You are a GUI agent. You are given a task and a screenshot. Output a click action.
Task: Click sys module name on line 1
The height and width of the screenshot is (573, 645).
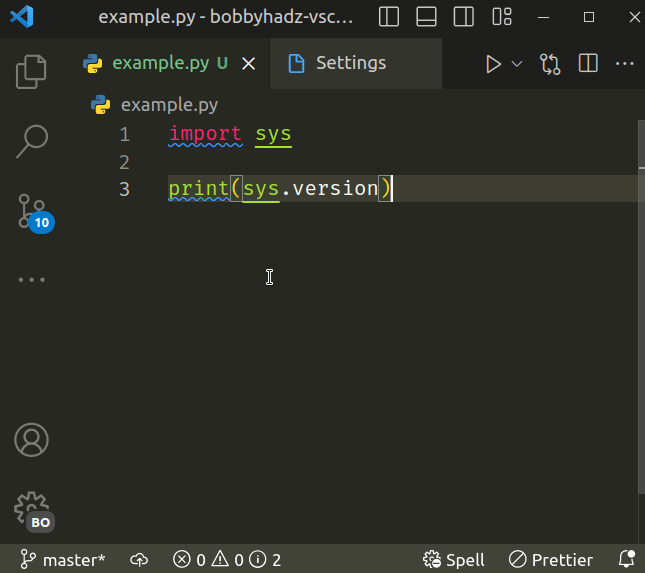pyautogui.click(x=273, y=134)
